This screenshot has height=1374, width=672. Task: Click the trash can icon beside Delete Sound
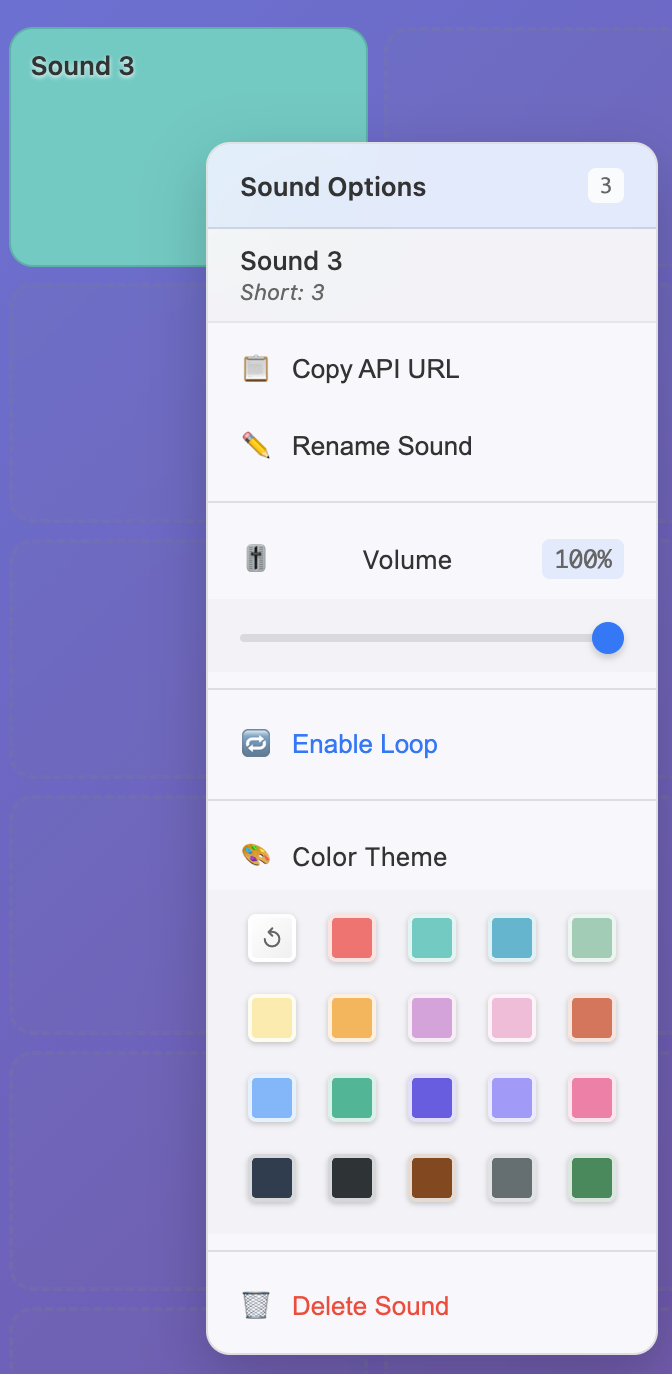tap(256, 1305)
